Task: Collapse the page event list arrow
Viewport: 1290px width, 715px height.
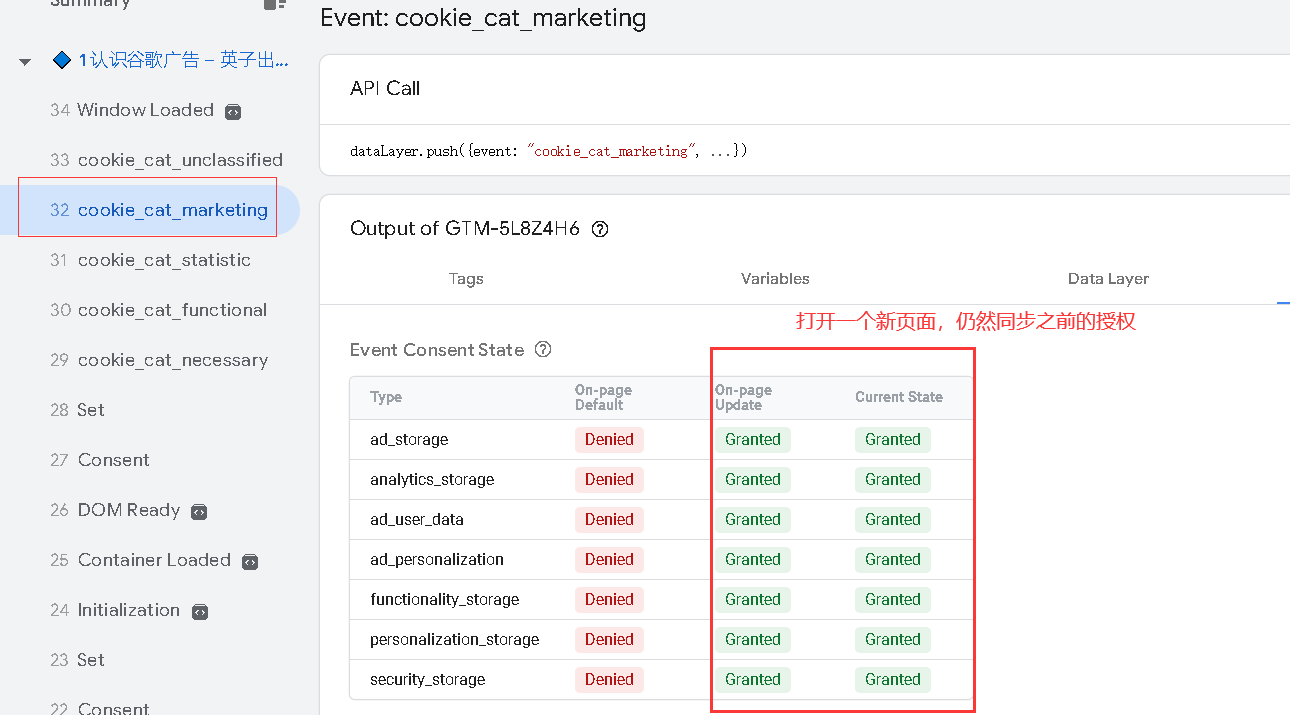Action: coord(25,62)
